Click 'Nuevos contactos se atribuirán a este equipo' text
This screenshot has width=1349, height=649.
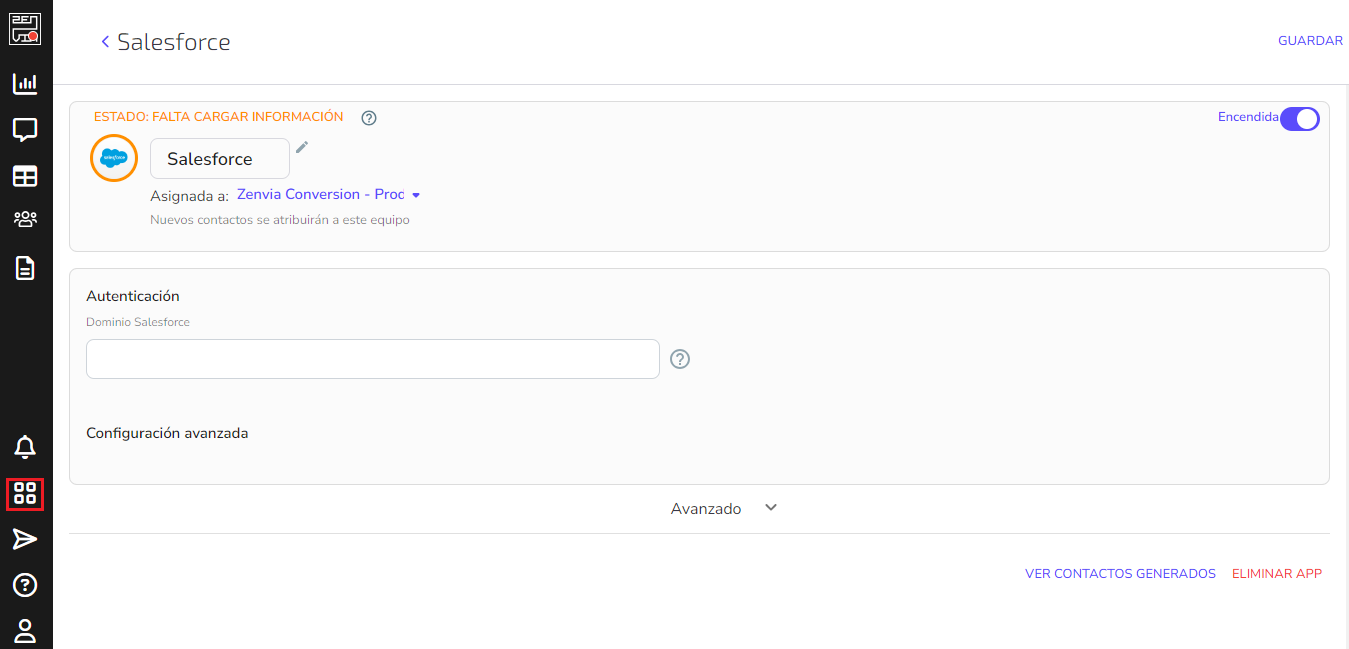pyautogui.click(x=280, y=220)
